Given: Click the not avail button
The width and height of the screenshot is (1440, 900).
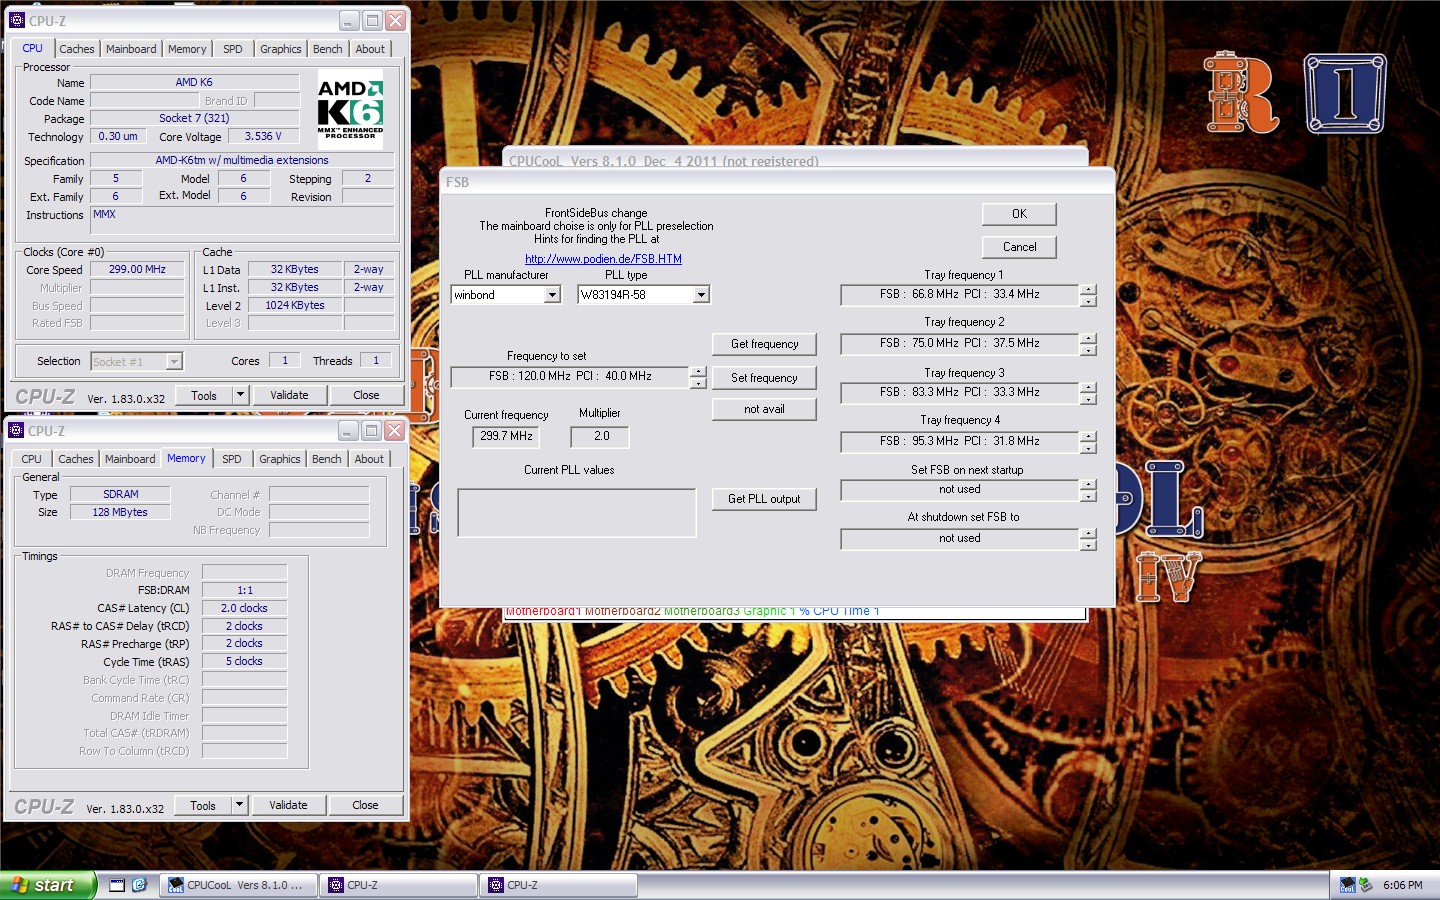Looking at the screenshot, I should [x=764, y=409].
